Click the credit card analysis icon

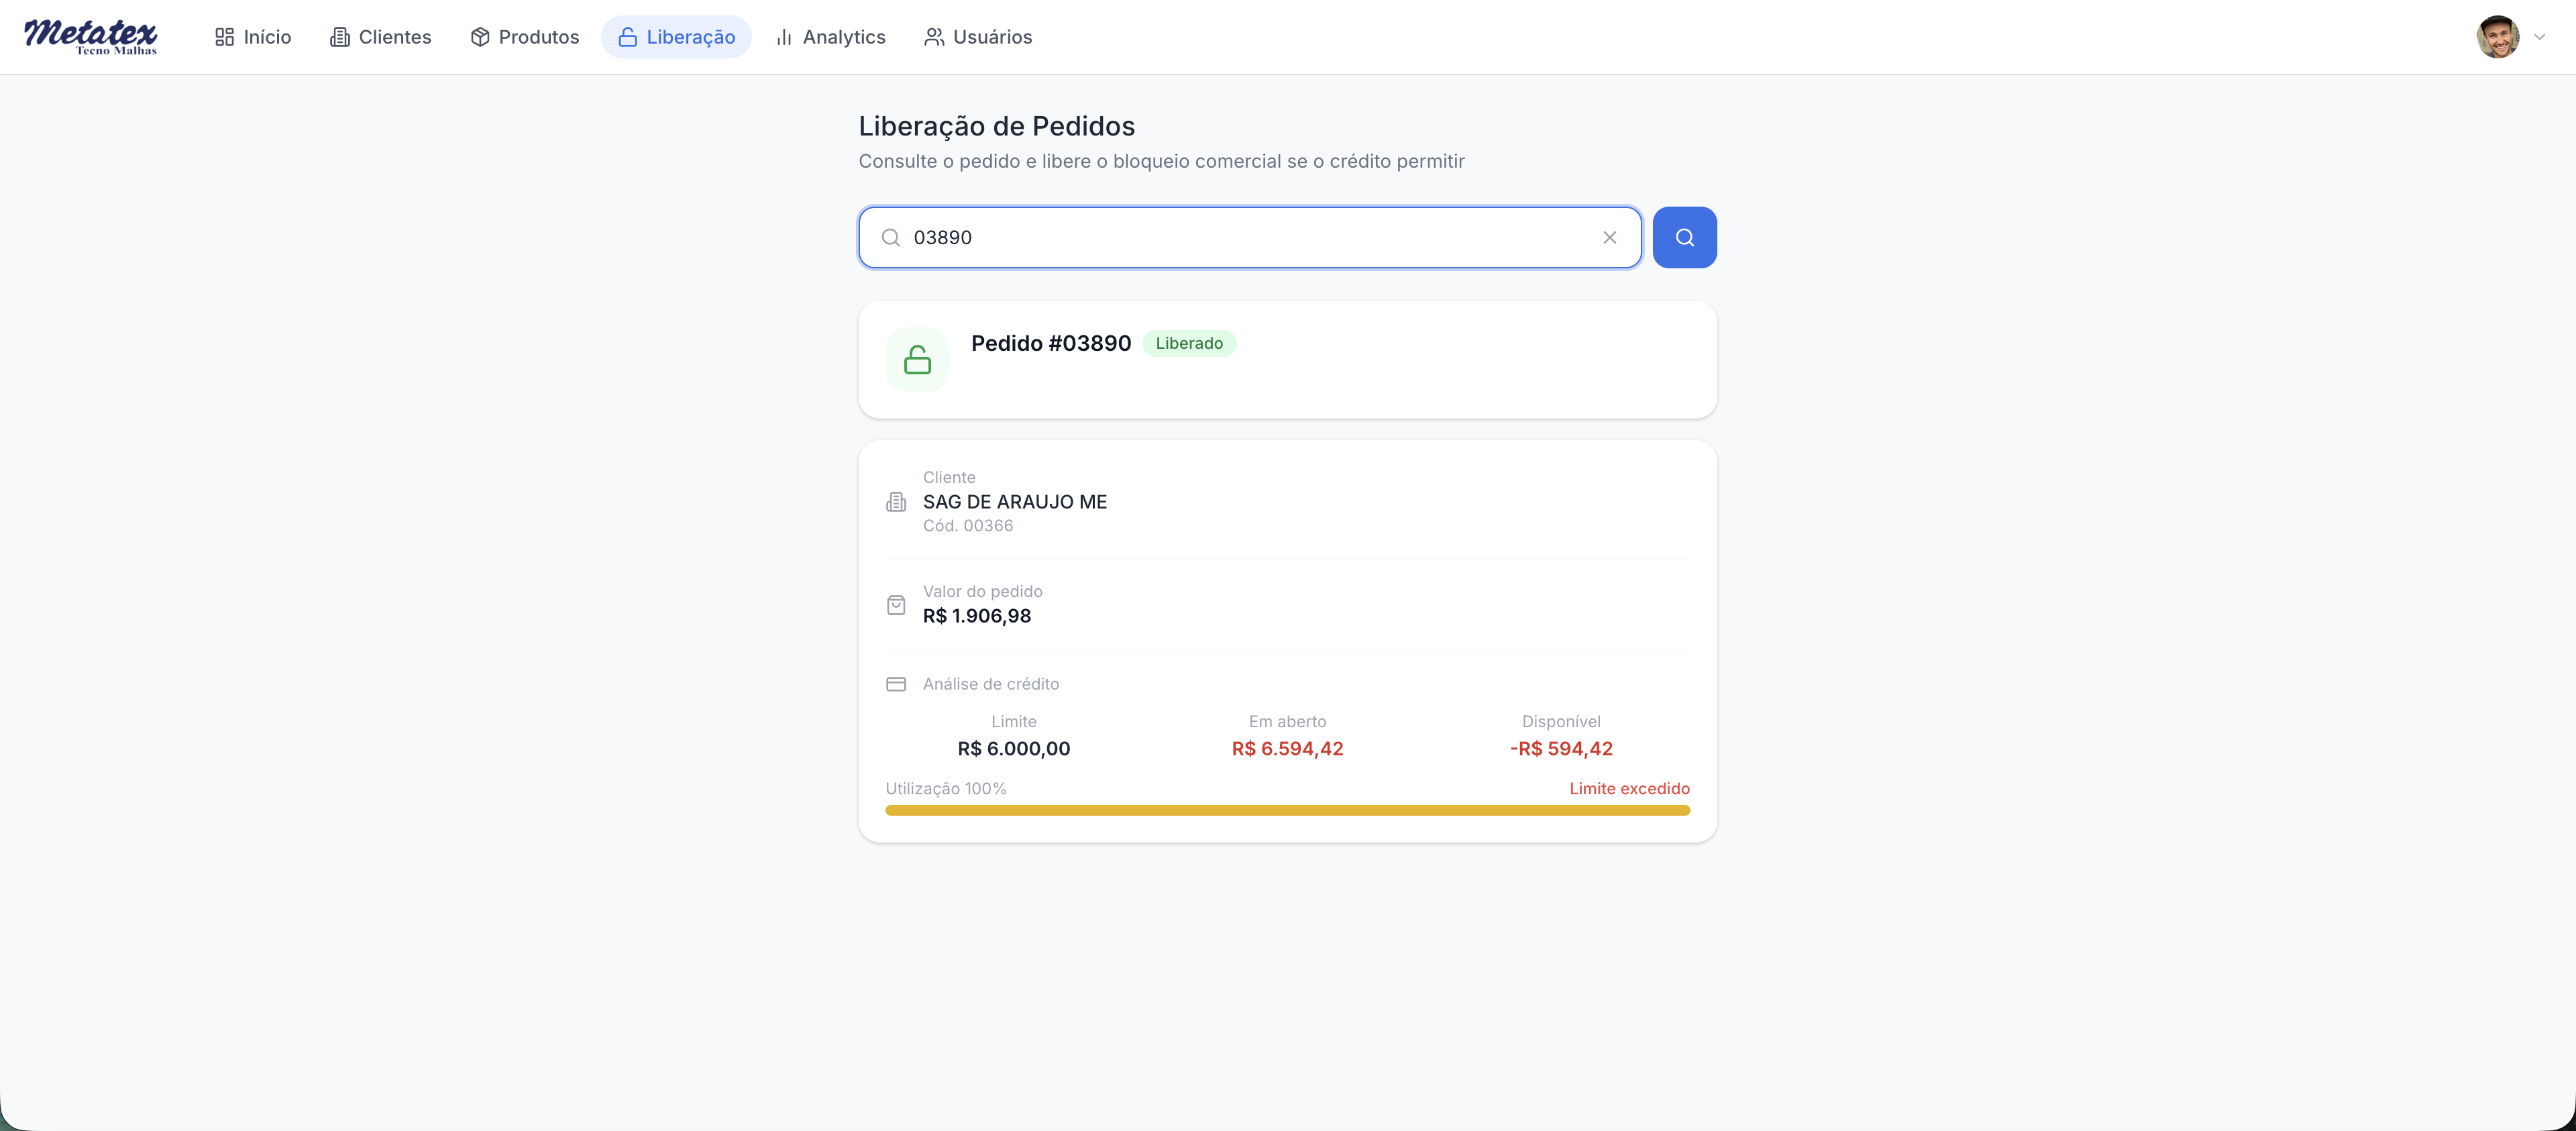896,684
